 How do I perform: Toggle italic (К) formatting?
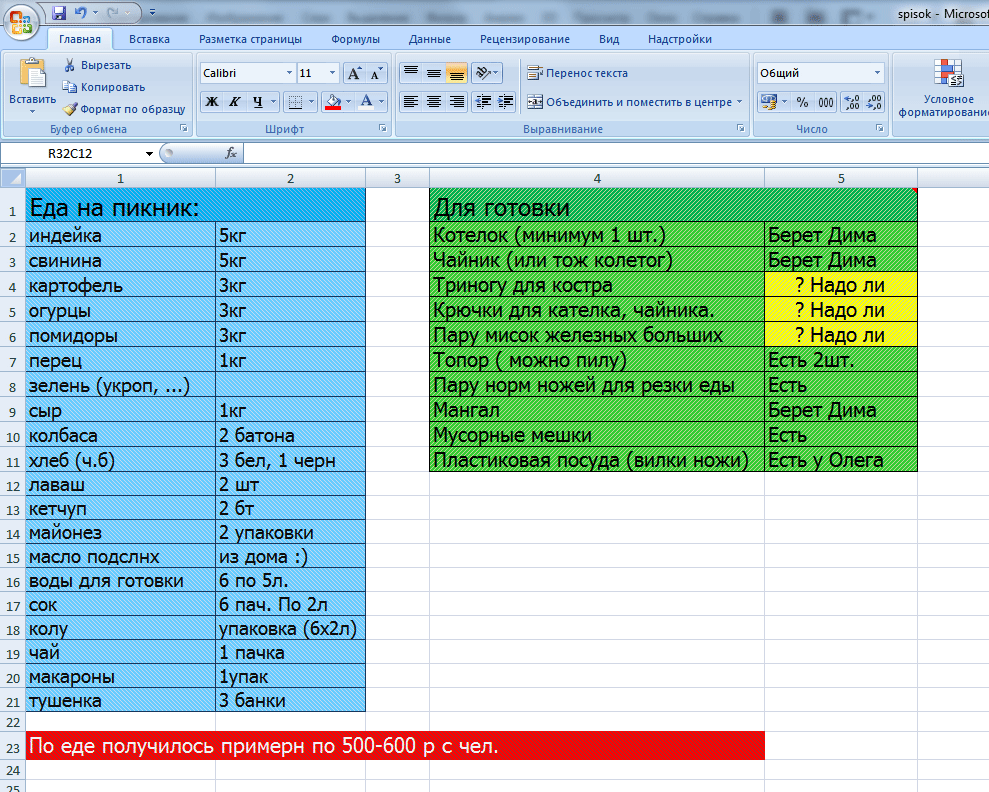(235, 101)
